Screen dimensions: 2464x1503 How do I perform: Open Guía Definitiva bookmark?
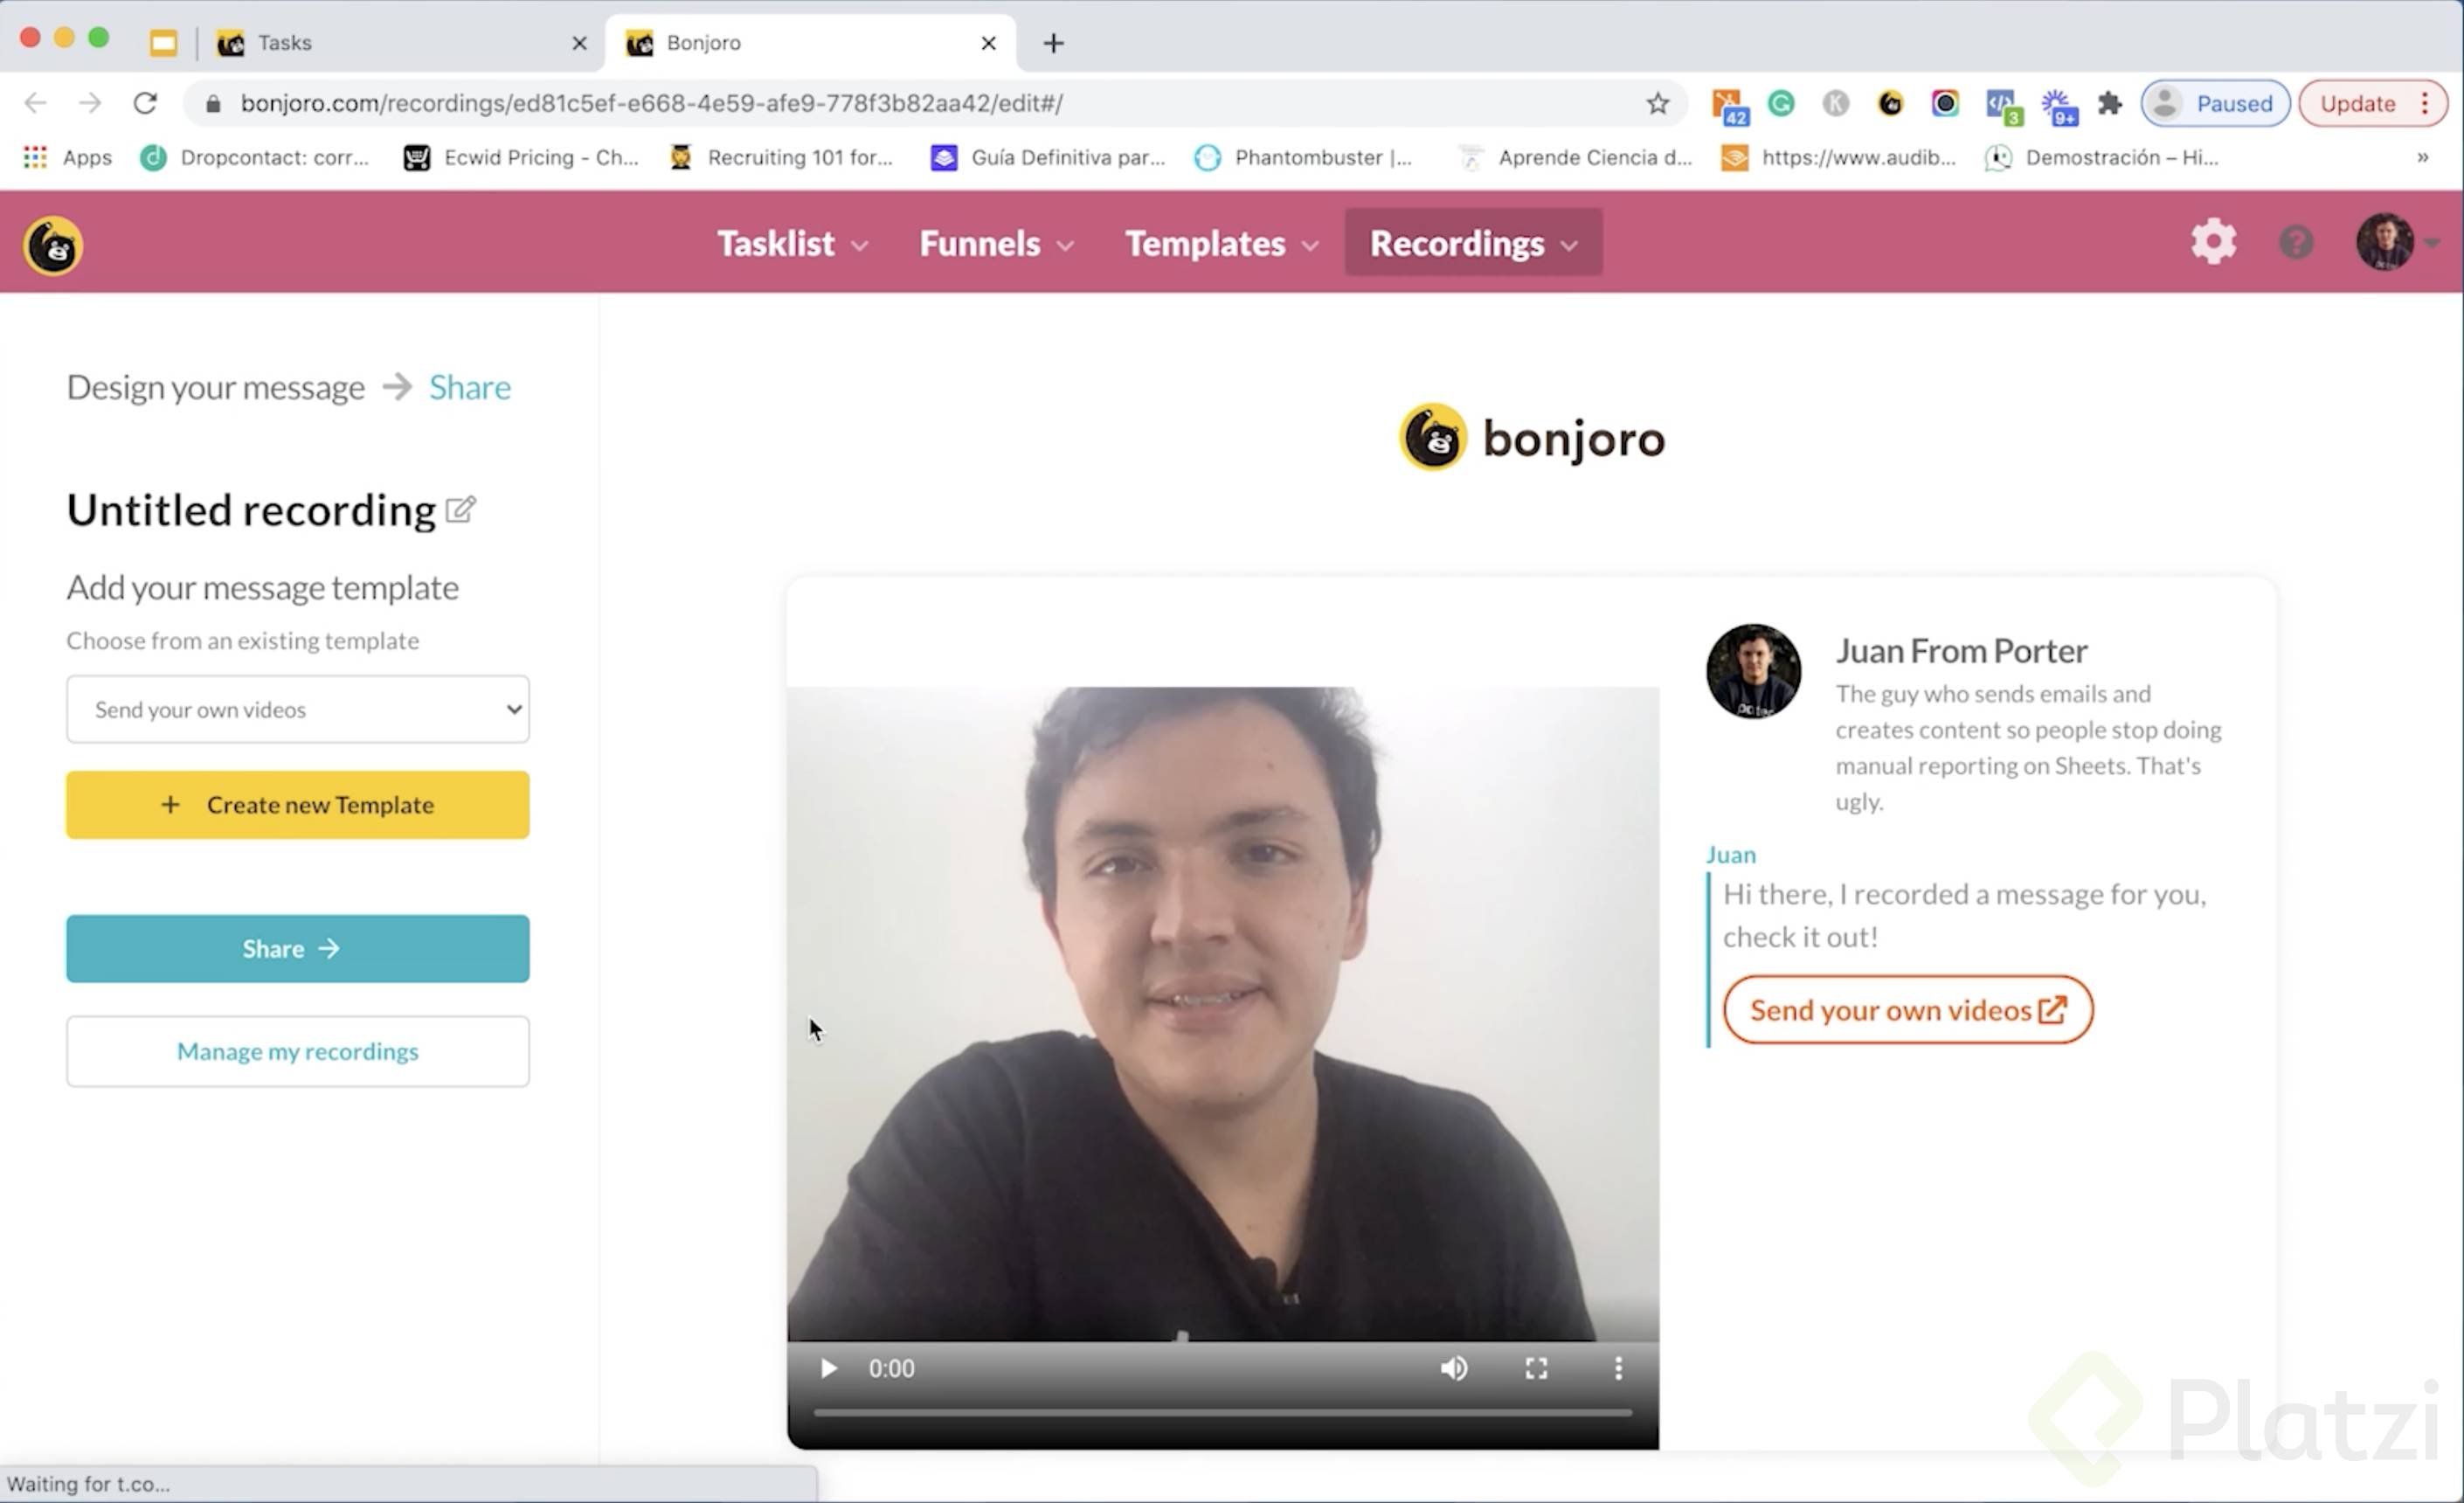coord(1048,157)
